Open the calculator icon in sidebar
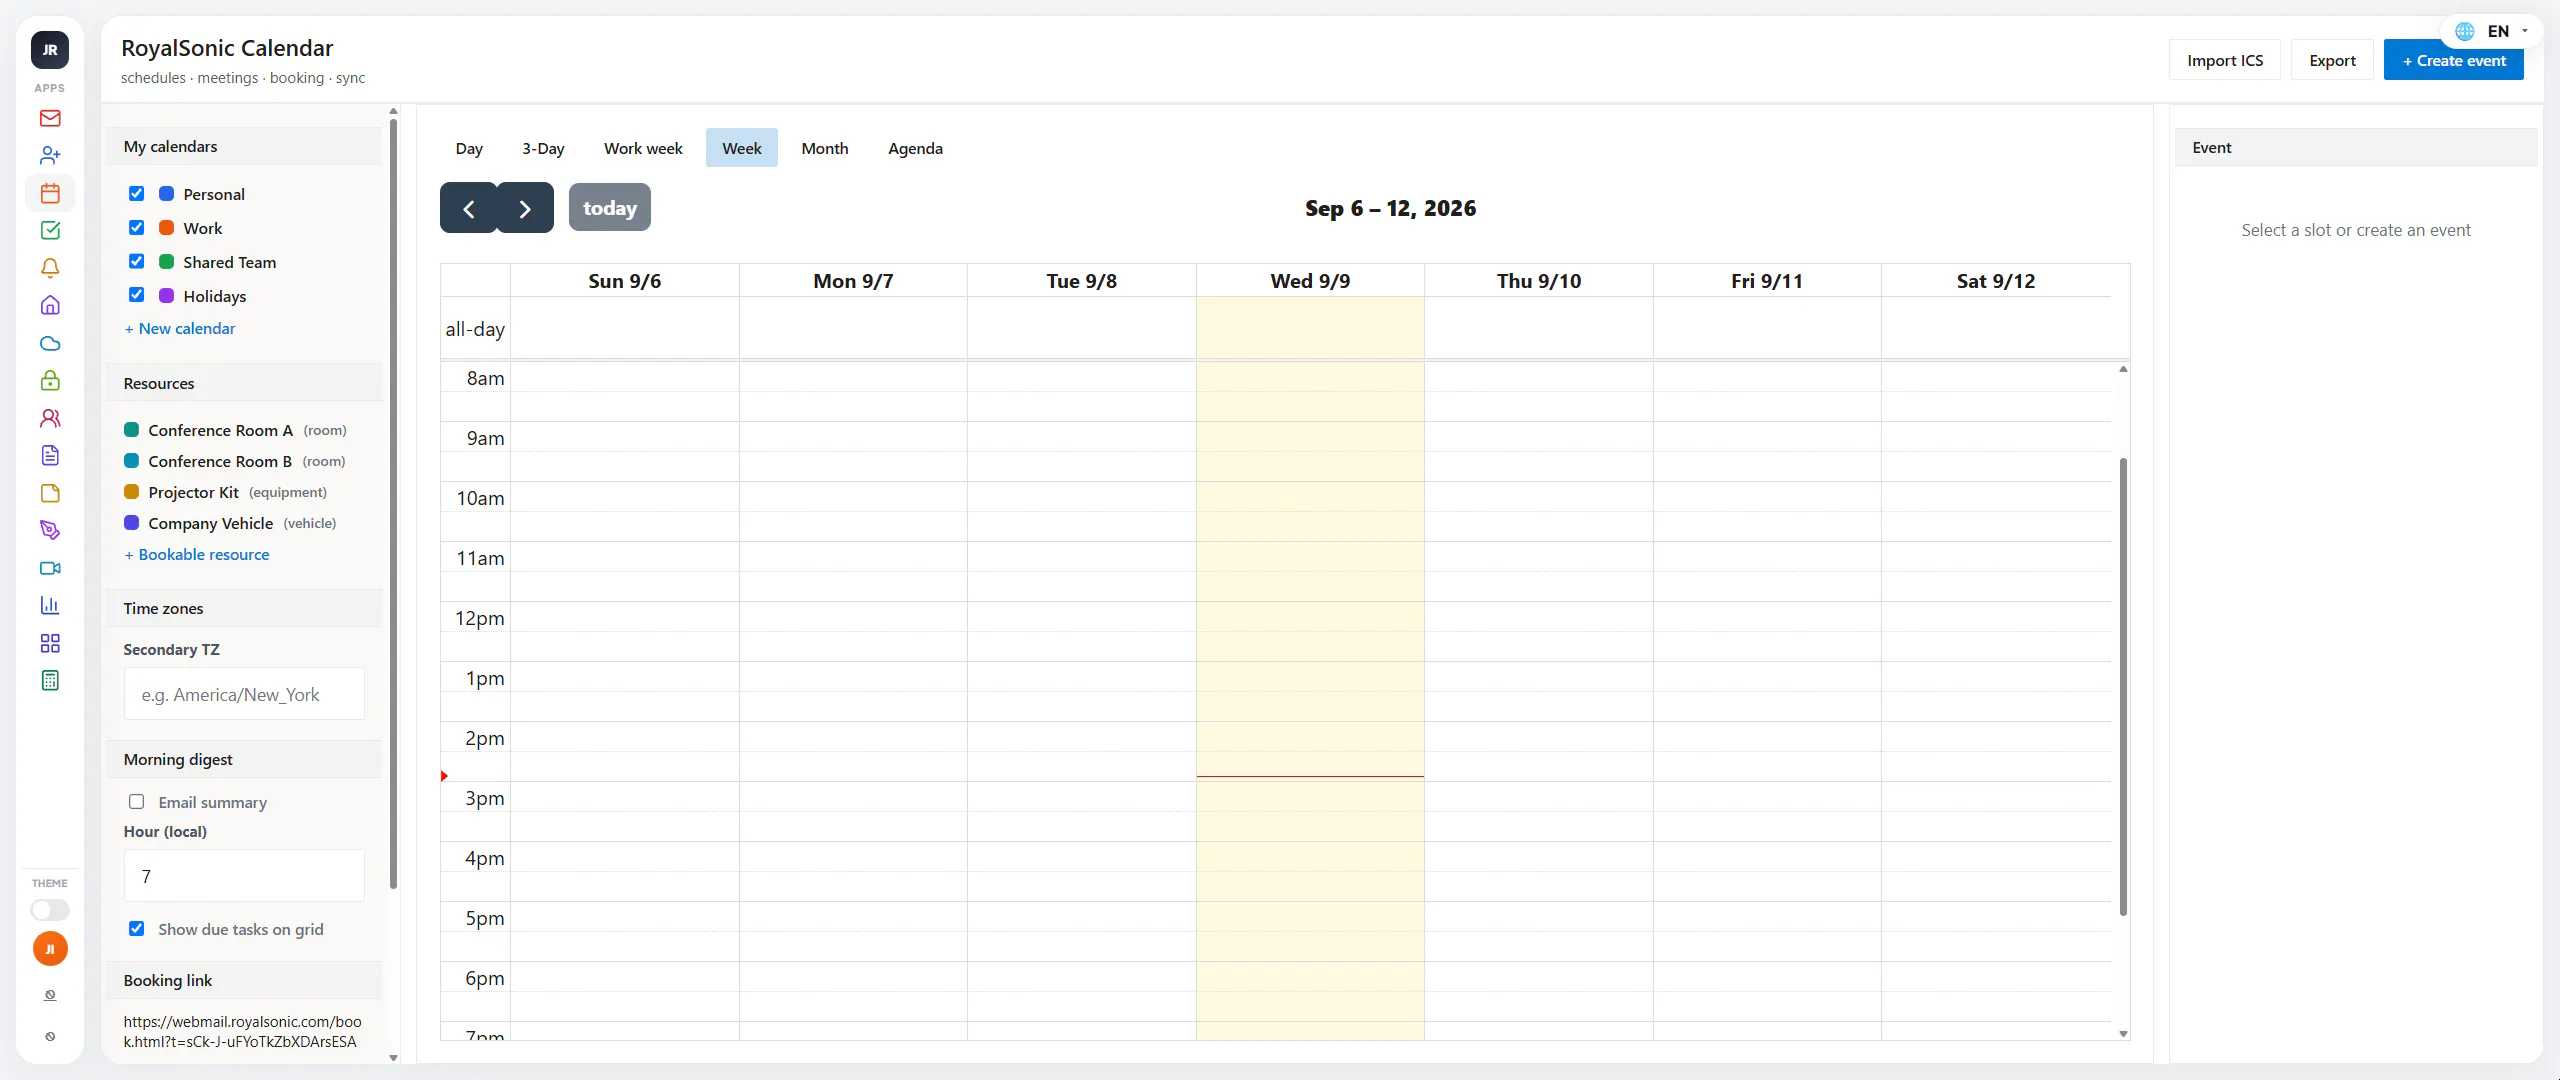Viewport: 2560px width, 1080px height. (x=50, y=681)
